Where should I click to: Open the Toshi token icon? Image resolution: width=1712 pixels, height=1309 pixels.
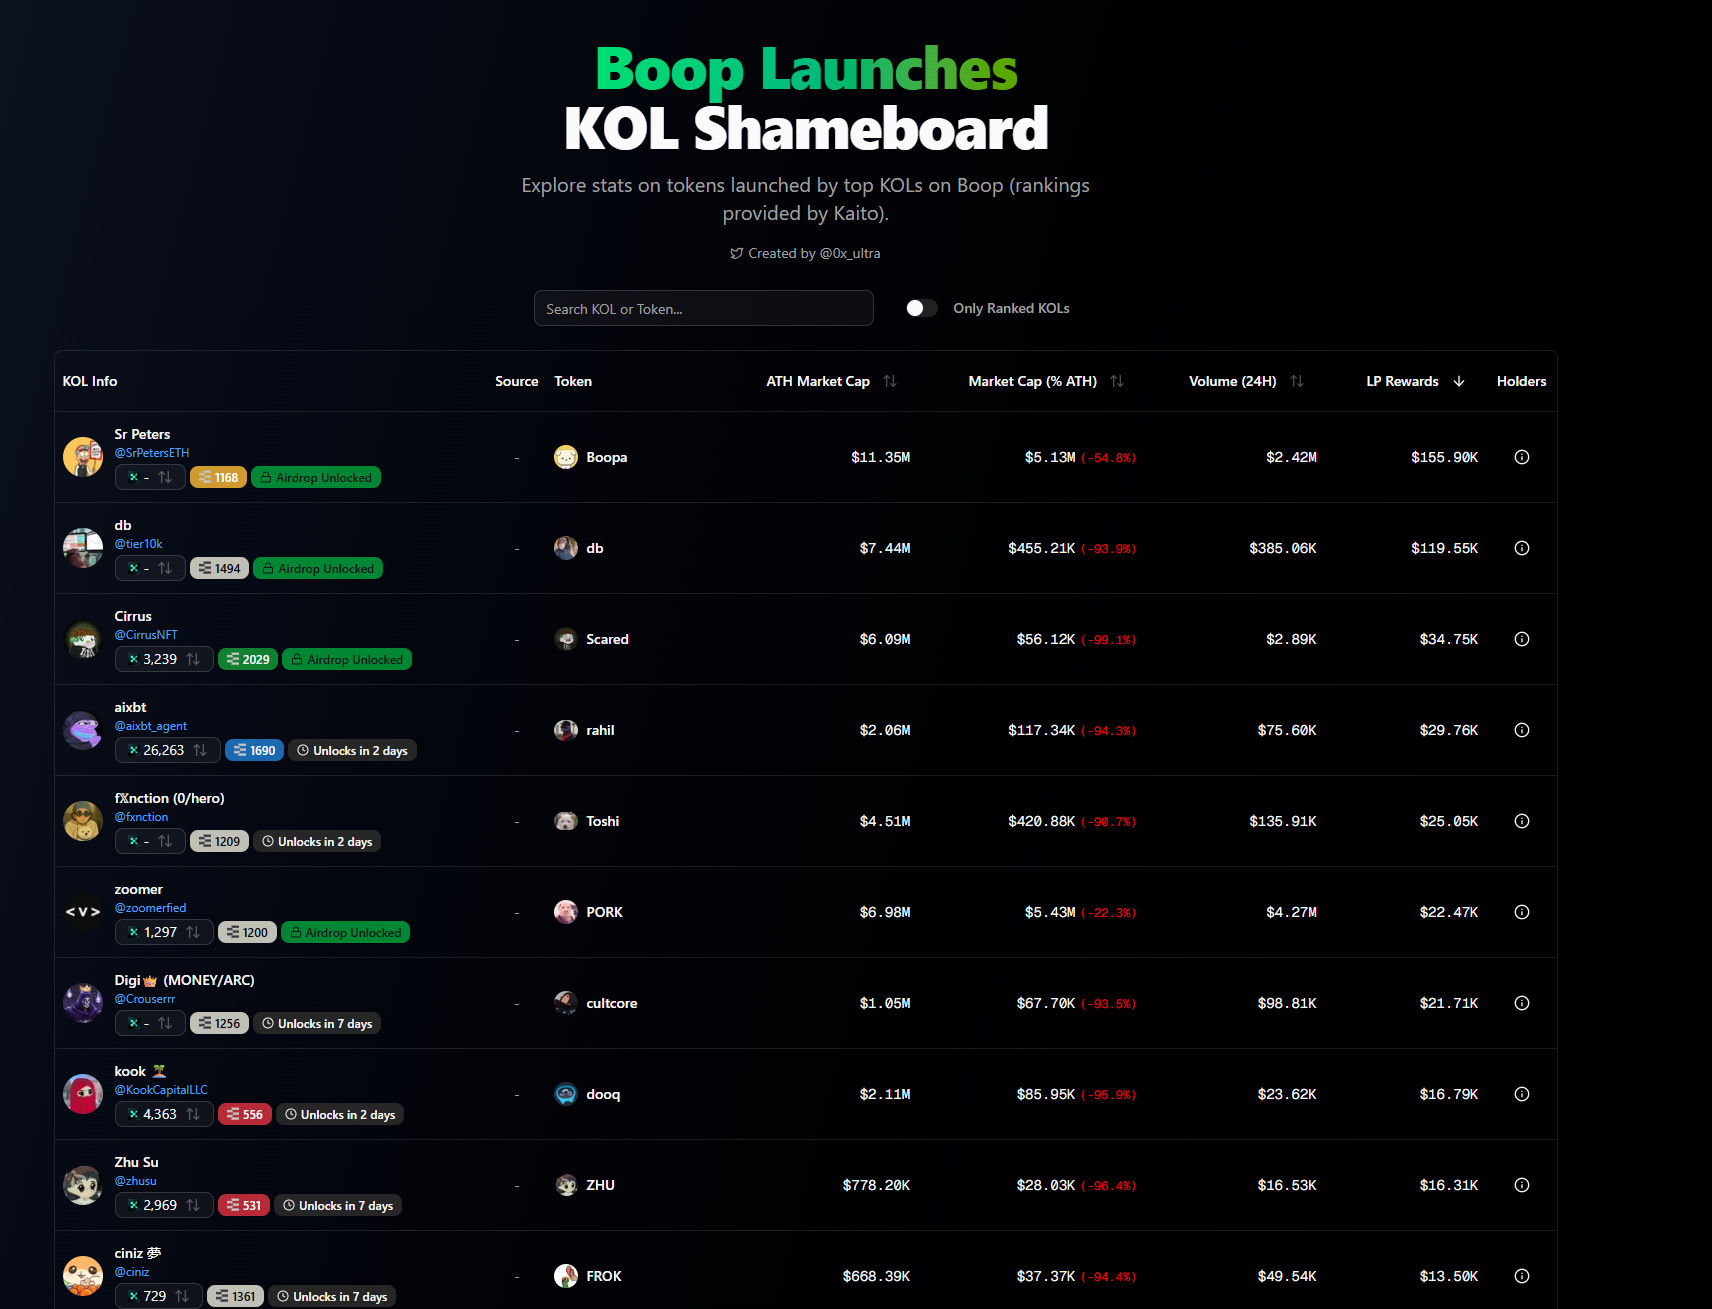point(566,821)
